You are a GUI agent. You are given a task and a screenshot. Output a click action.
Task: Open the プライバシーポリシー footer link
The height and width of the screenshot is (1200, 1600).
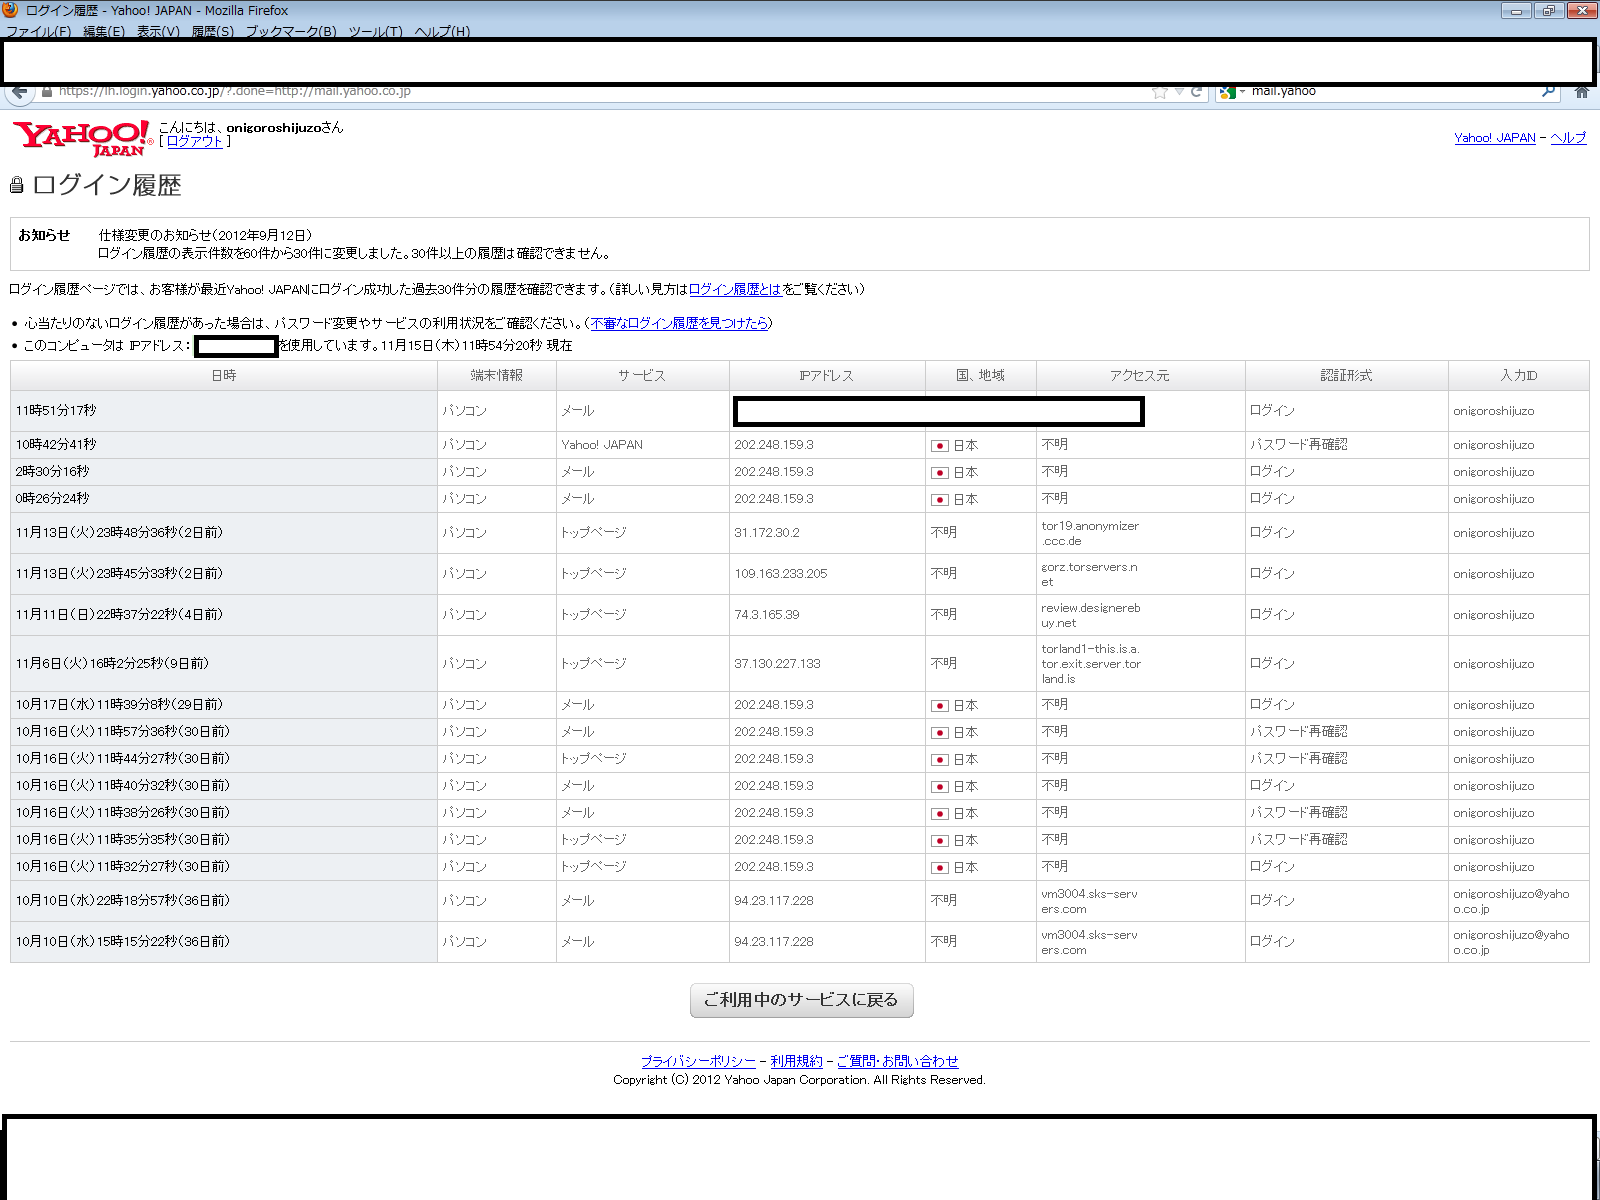(x=698, y=1061)
